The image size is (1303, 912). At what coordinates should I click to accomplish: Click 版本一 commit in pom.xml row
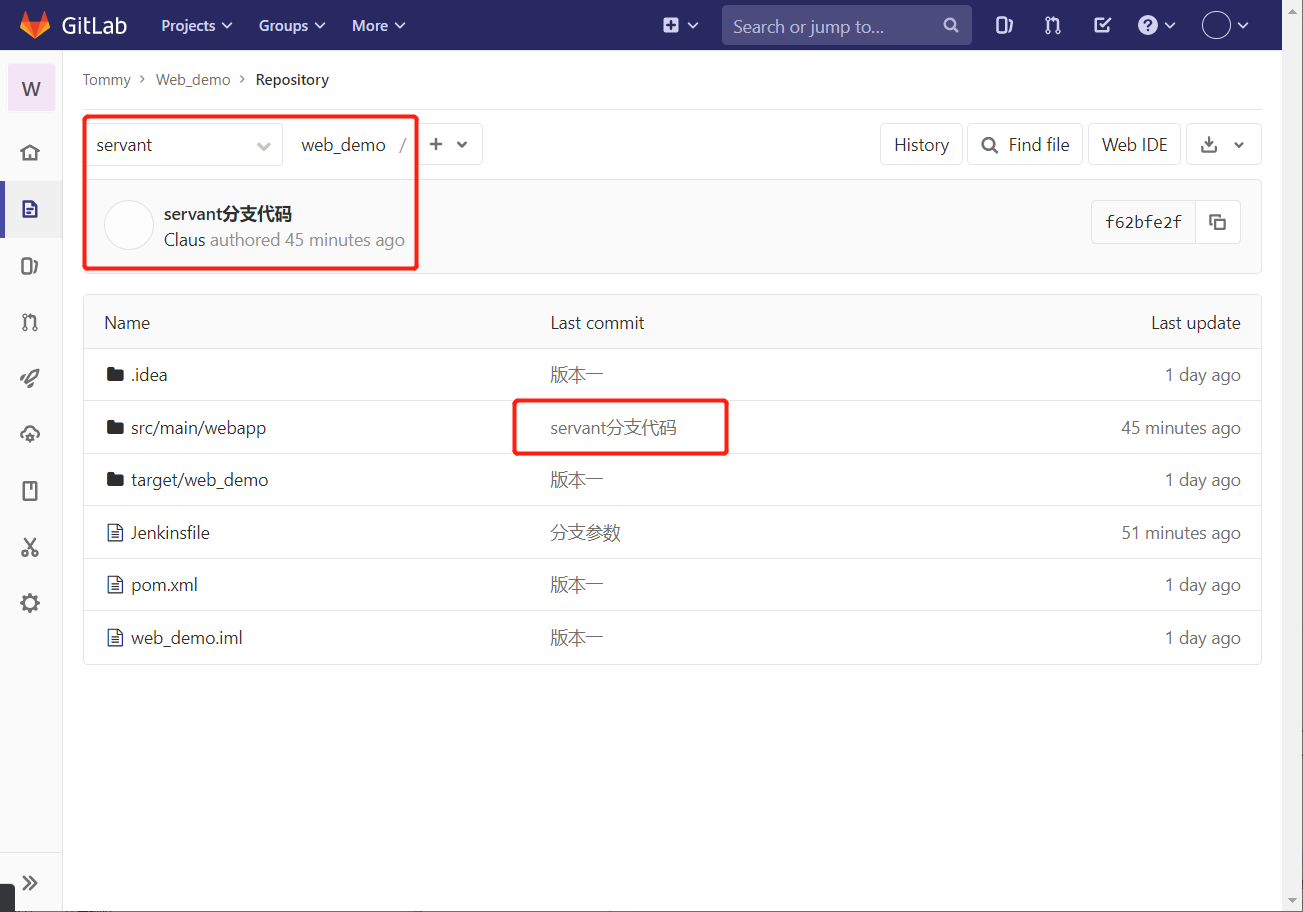tap(577, 585)
